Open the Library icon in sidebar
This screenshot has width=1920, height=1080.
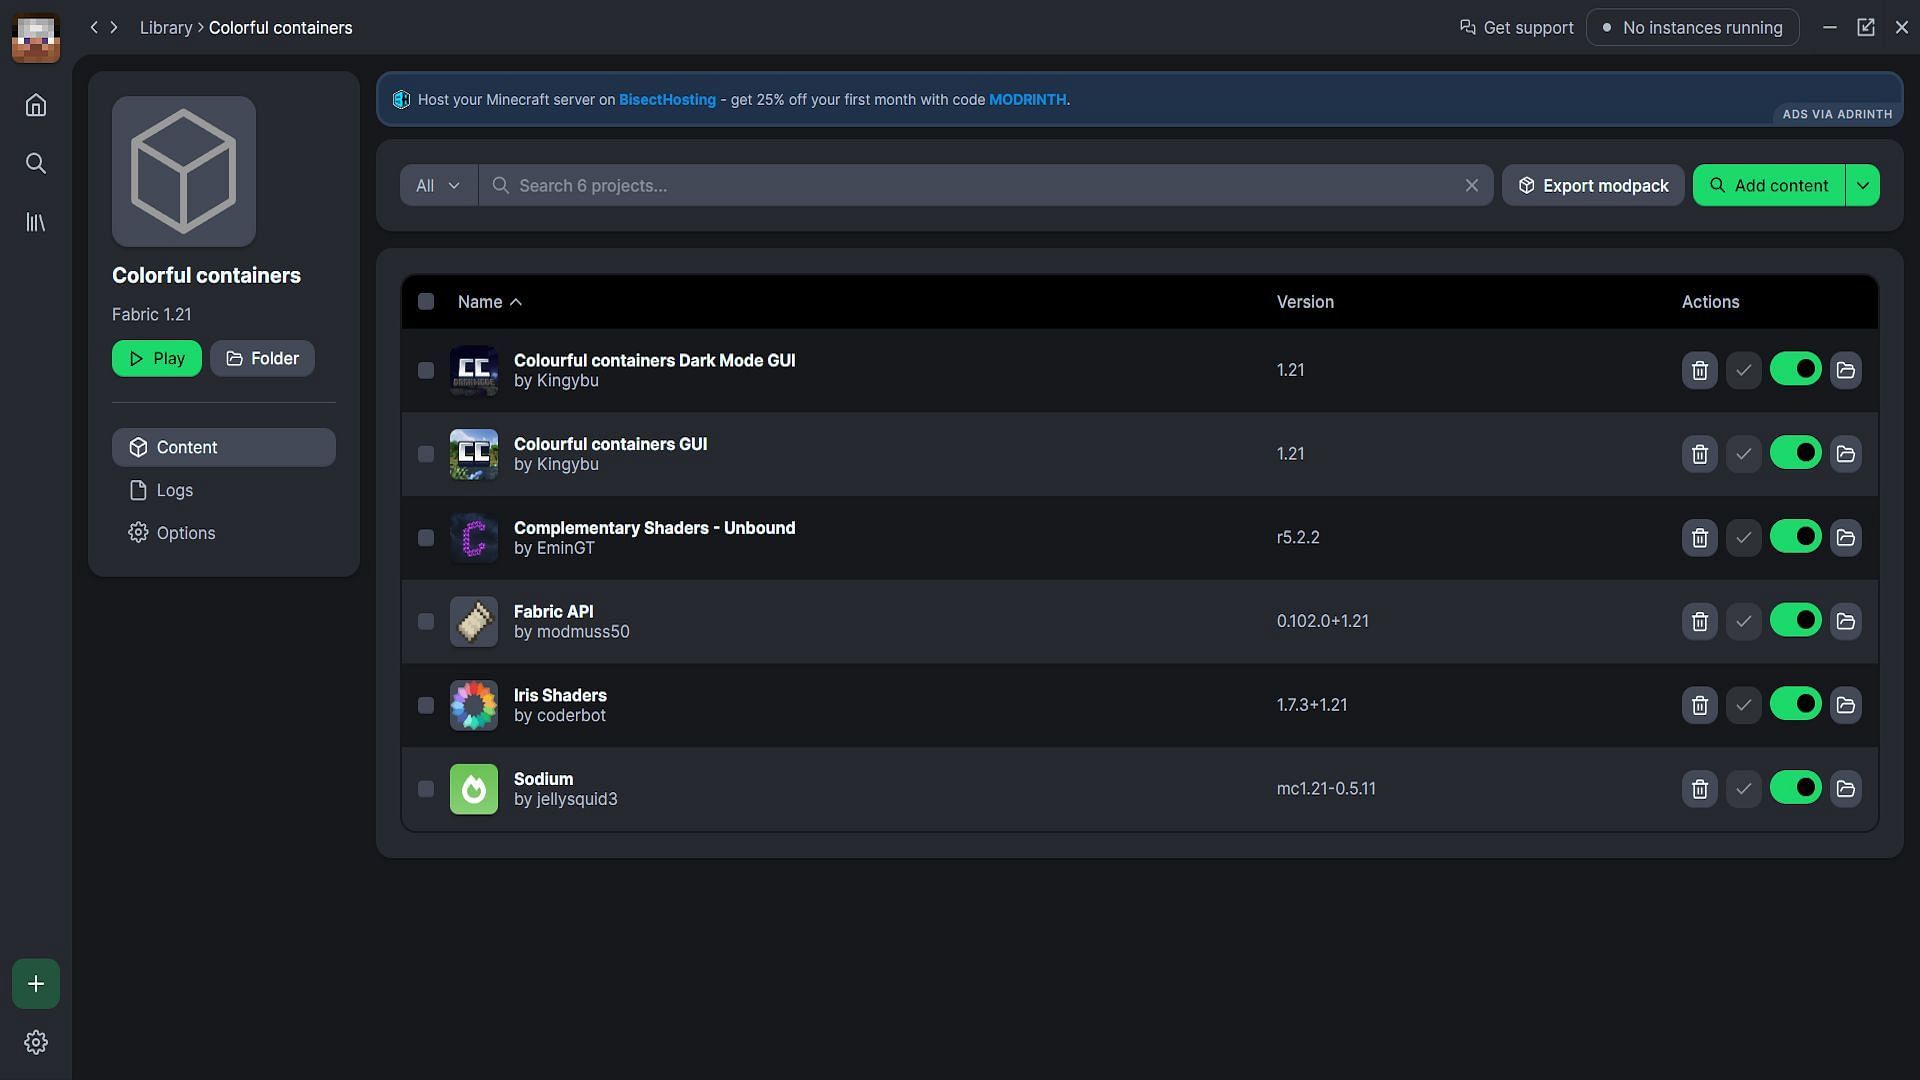[36, 222]
